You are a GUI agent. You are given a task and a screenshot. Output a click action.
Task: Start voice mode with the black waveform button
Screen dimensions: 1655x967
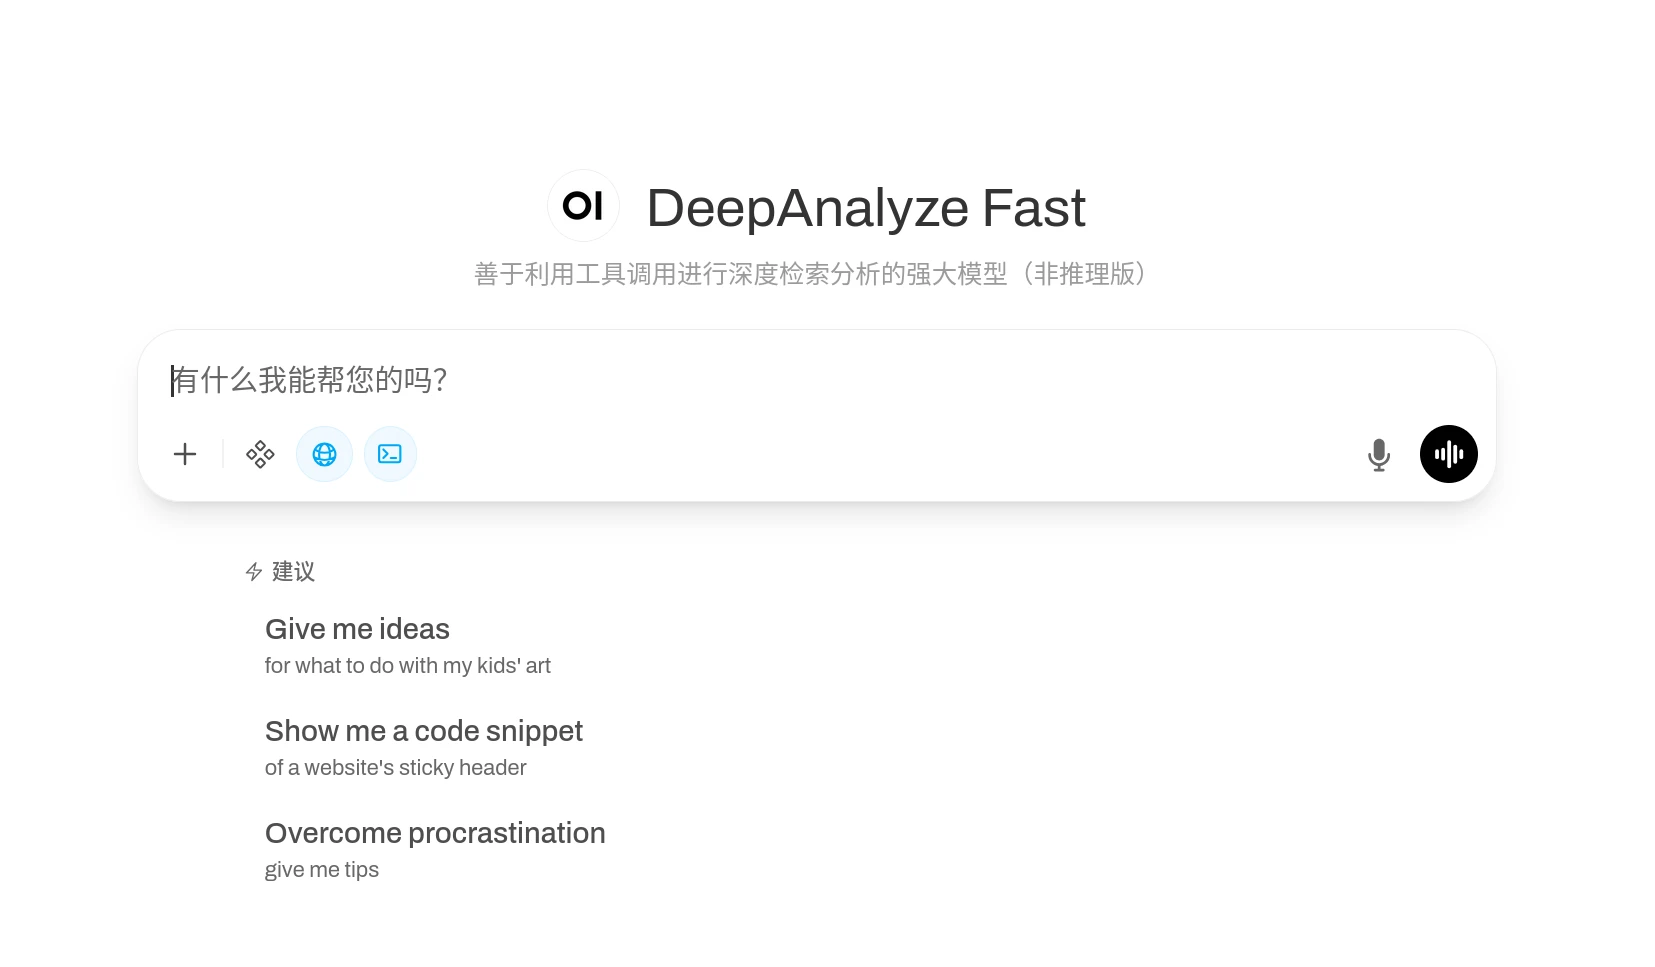(1448, 454)
